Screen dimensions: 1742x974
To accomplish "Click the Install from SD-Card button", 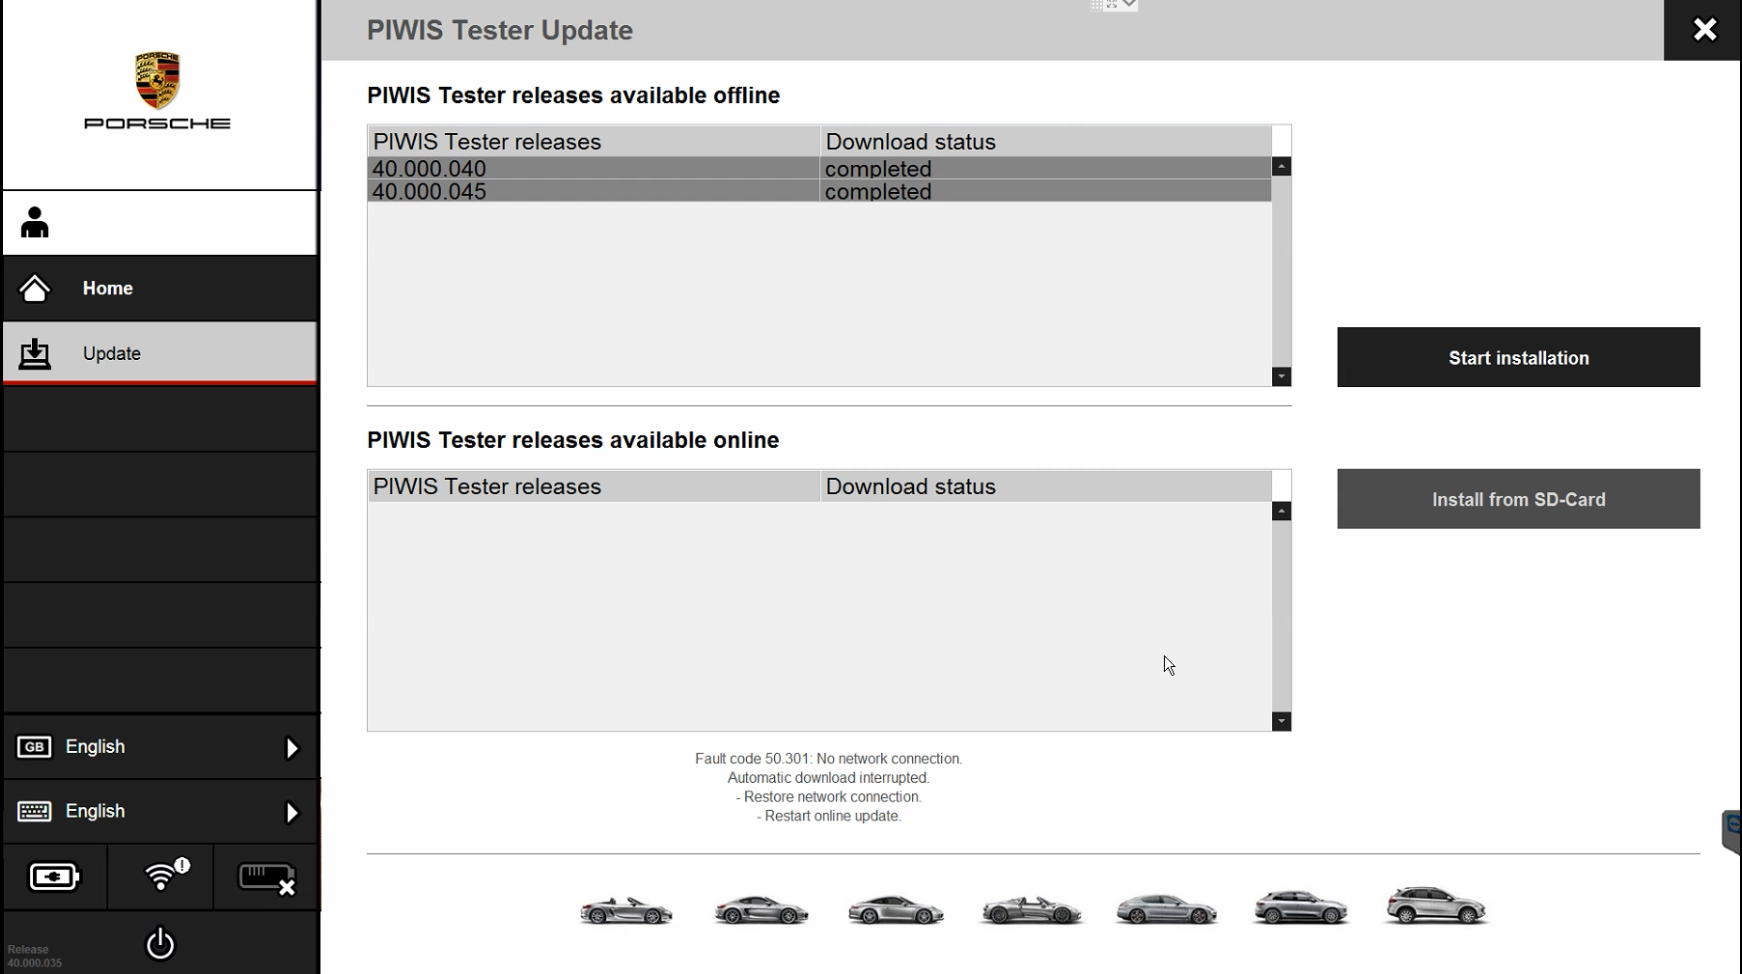I will tap(1517, 499).
